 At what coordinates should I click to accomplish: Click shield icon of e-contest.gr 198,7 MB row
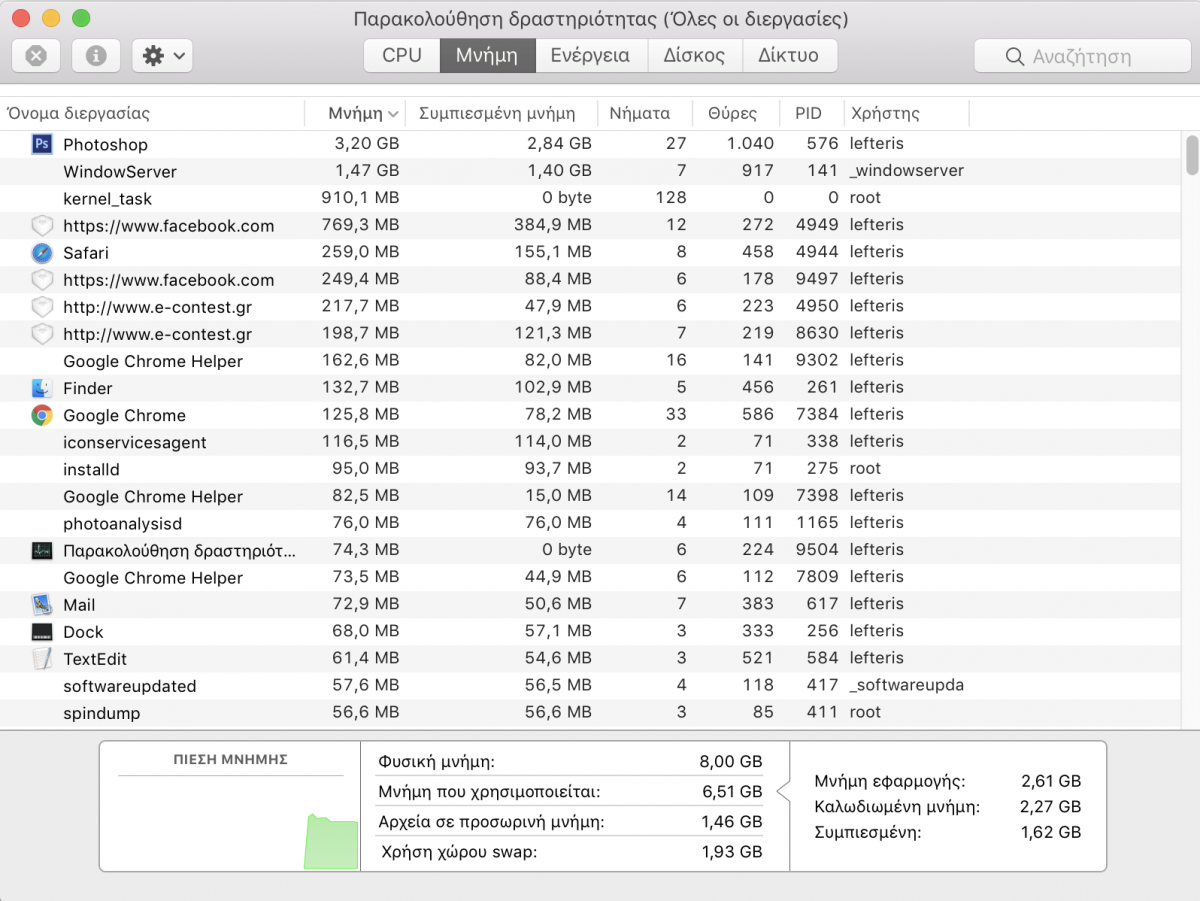click(42, 333)
